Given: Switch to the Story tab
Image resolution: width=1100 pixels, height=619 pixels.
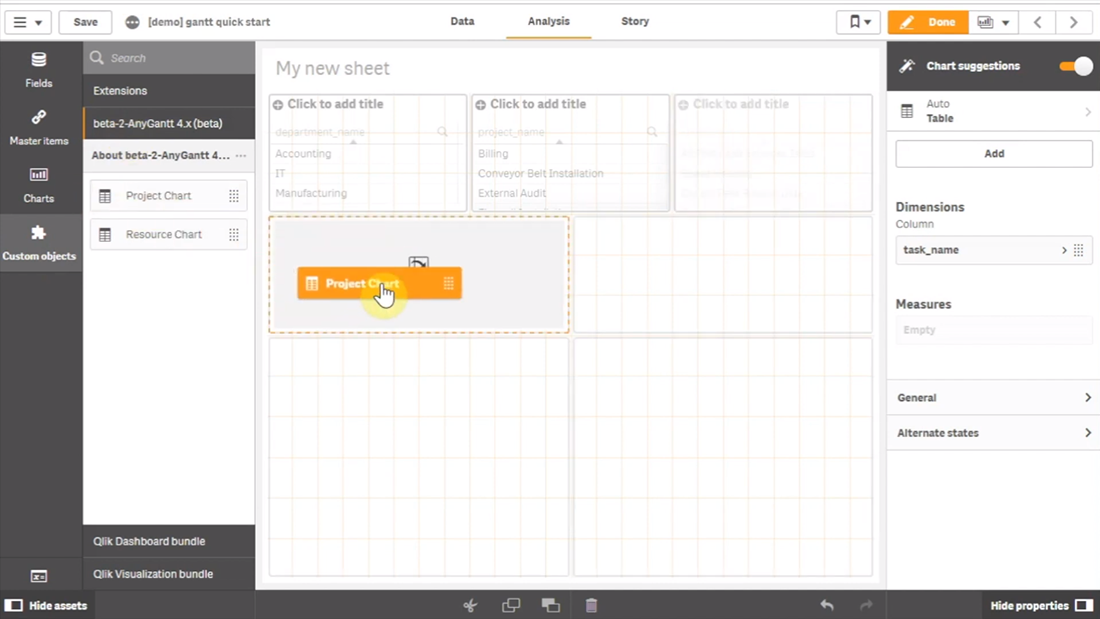Looking at the screenshot, I should [x=634, y=21].
